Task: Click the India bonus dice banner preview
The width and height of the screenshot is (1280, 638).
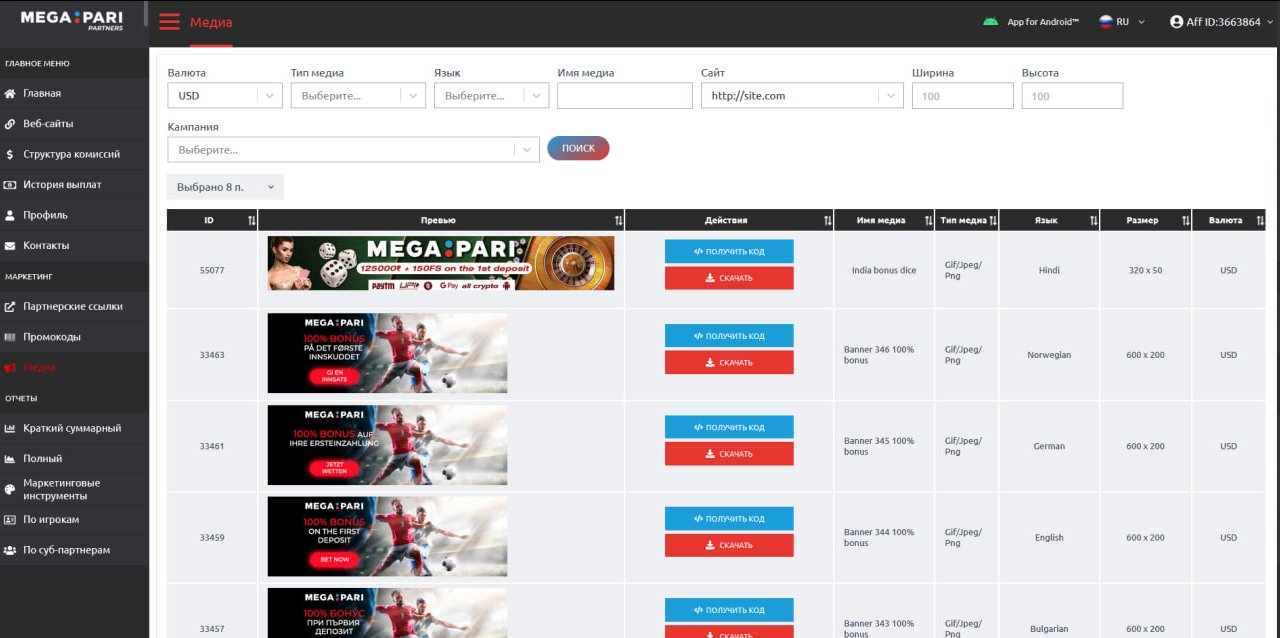Action: click(x=441, y=263)
